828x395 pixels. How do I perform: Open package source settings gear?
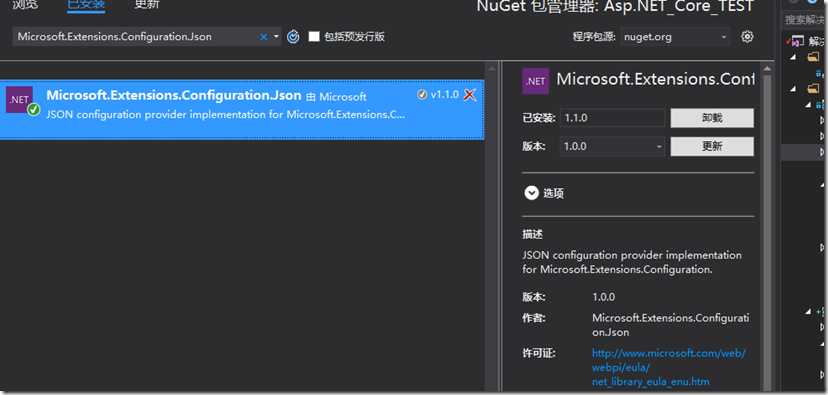click(x=747, y=37)
